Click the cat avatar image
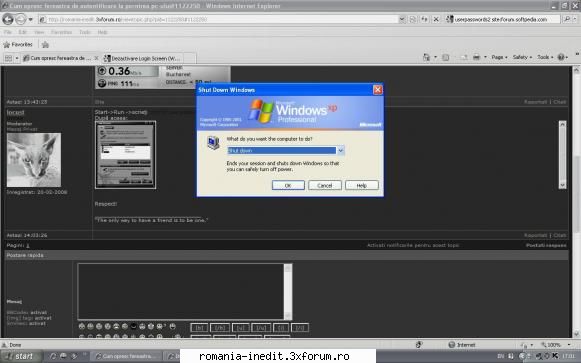Viewport: 581px width, 363px height. click(x=34, y=160)
